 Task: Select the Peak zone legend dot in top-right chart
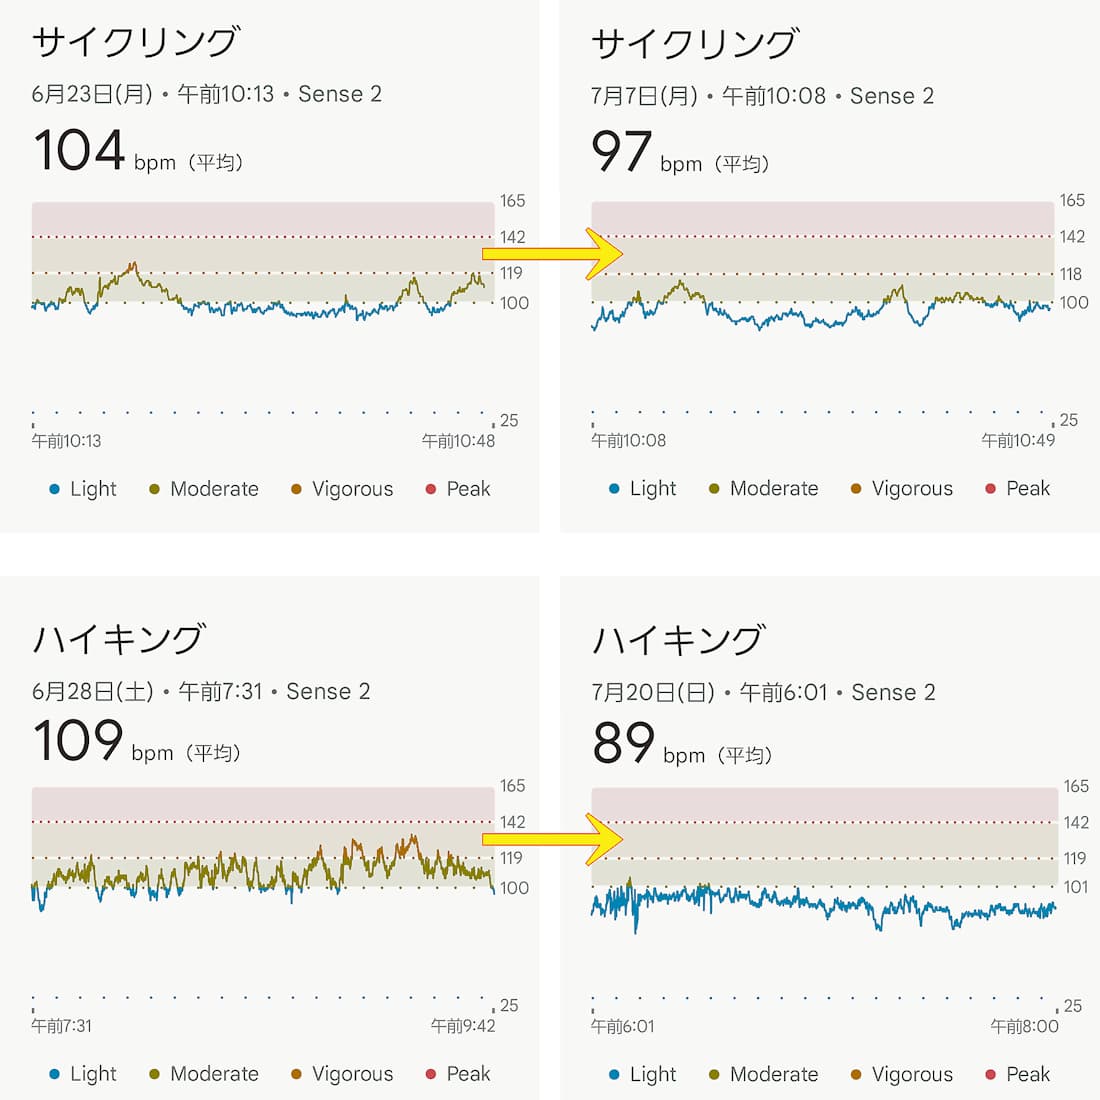click(989, 489)
